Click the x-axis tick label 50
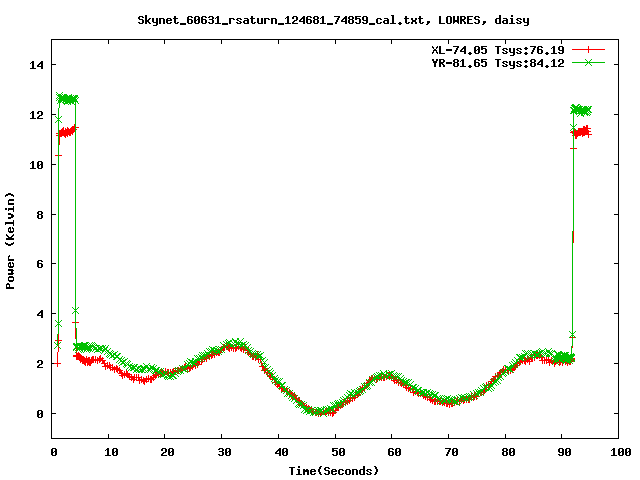The width and height of the screenshot is (640, 480). [338, 452]
